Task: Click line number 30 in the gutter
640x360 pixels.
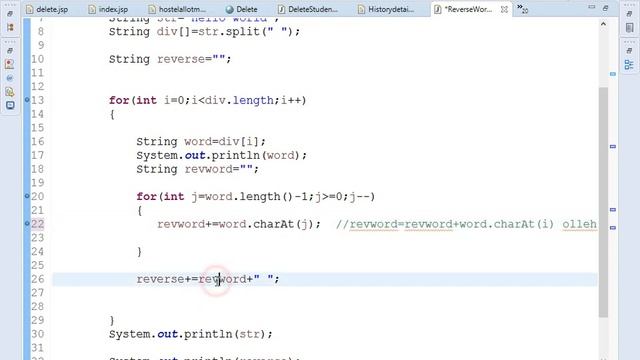Action: pos(38,334)
